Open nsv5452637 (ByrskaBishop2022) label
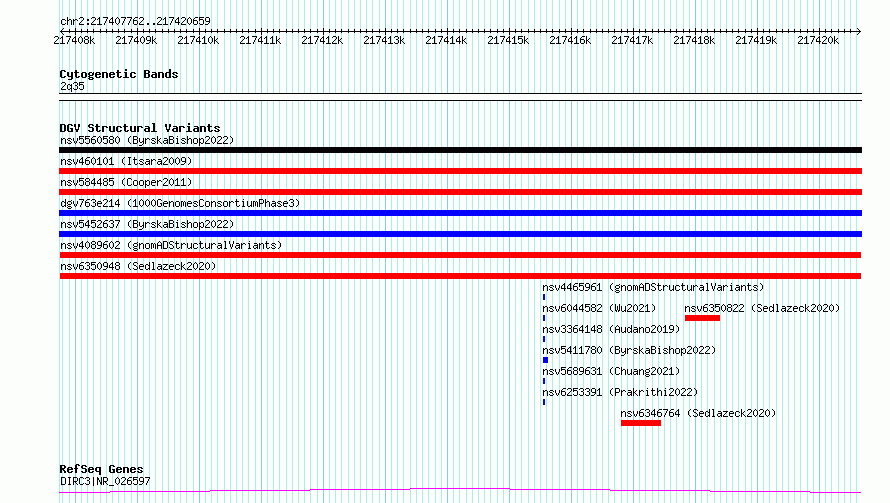The width and height of the screenshot is (890, 503). tap(147, 224)
